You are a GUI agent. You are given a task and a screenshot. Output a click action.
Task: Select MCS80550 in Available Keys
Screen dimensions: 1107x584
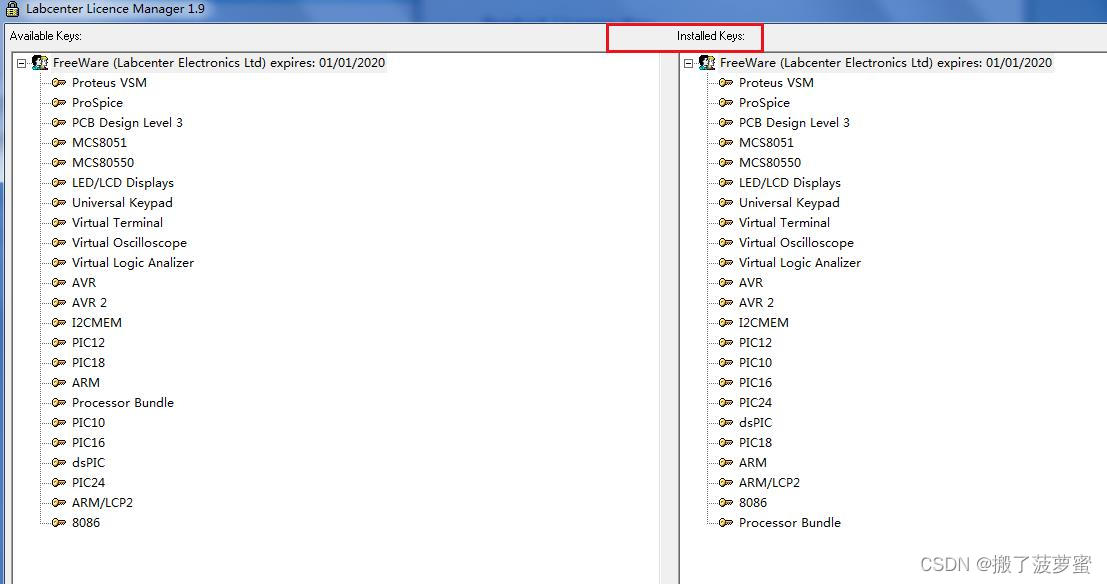click(x=103, y=162)
